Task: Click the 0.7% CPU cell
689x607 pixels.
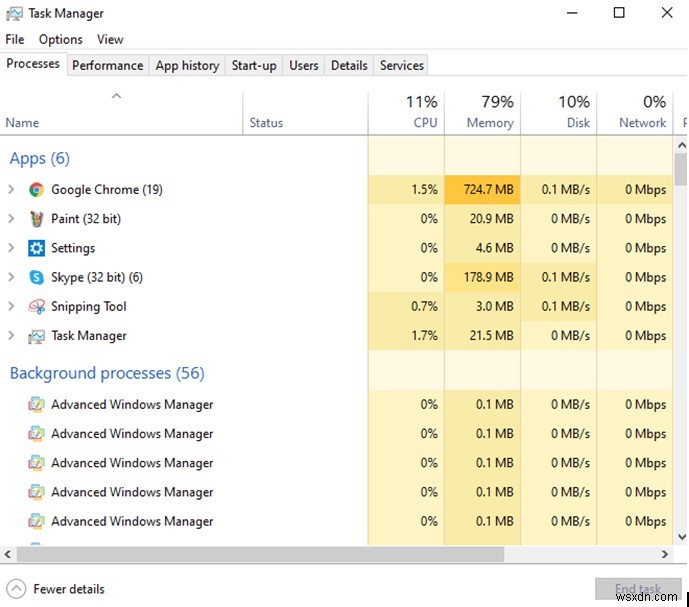Action: click(406, 306)
